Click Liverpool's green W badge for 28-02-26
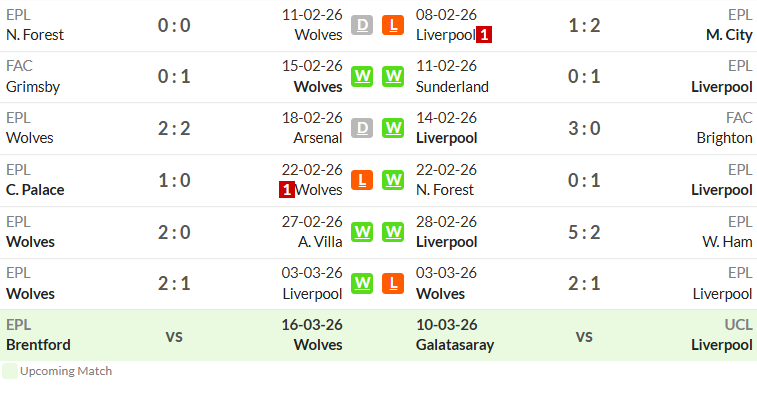The image size is (757, 400). (393, 232)
